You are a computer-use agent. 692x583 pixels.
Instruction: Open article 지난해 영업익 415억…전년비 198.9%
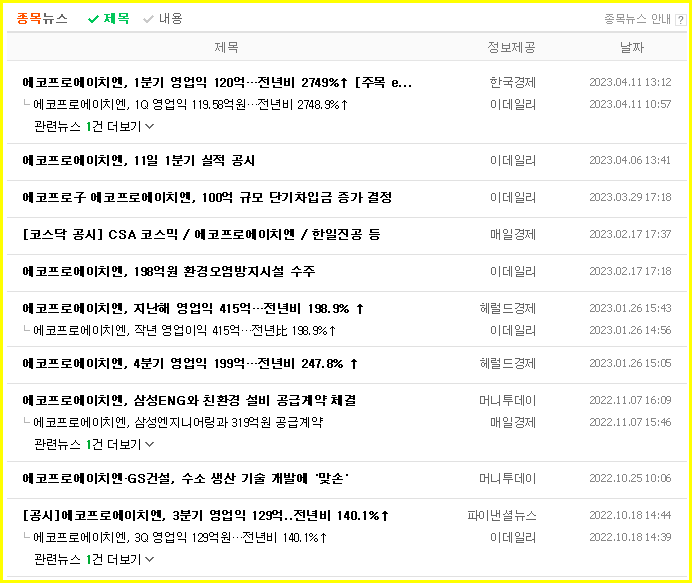pos(193,308)
